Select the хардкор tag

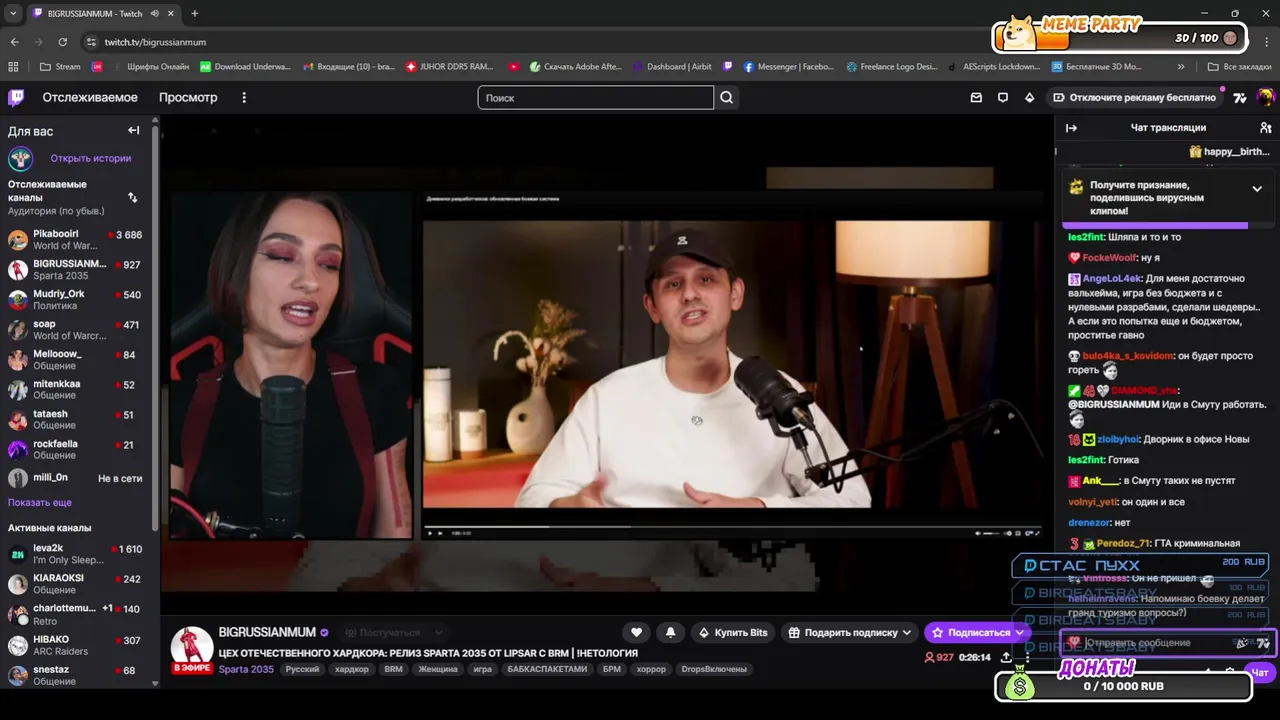352,669
